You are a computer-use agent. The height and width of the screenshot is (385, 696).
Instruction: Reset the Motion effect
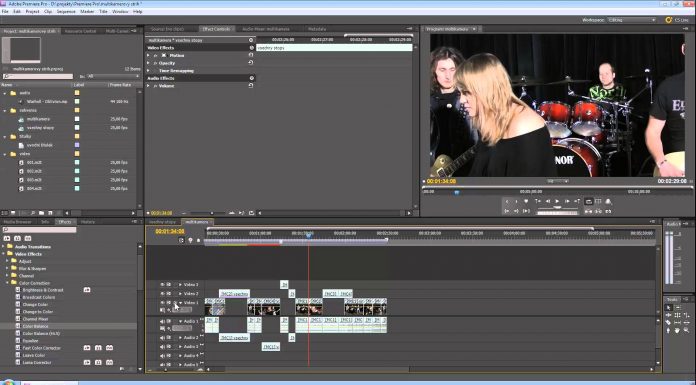251,56
